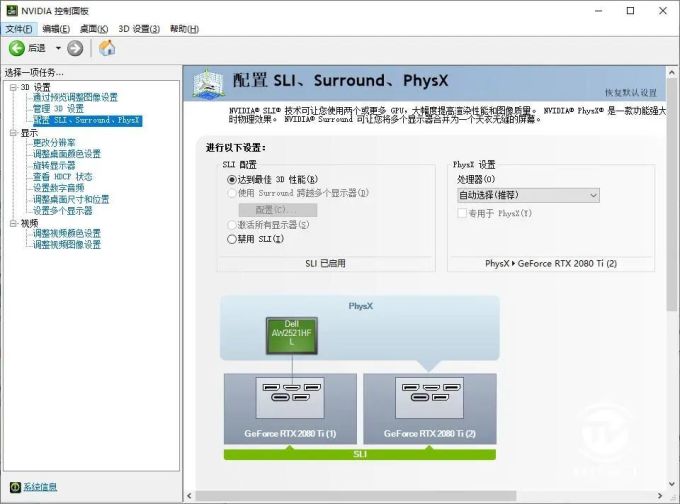Toggle 专用于 PhysX checkbox
Screen dimensions: 680x504
pos(462,213)
